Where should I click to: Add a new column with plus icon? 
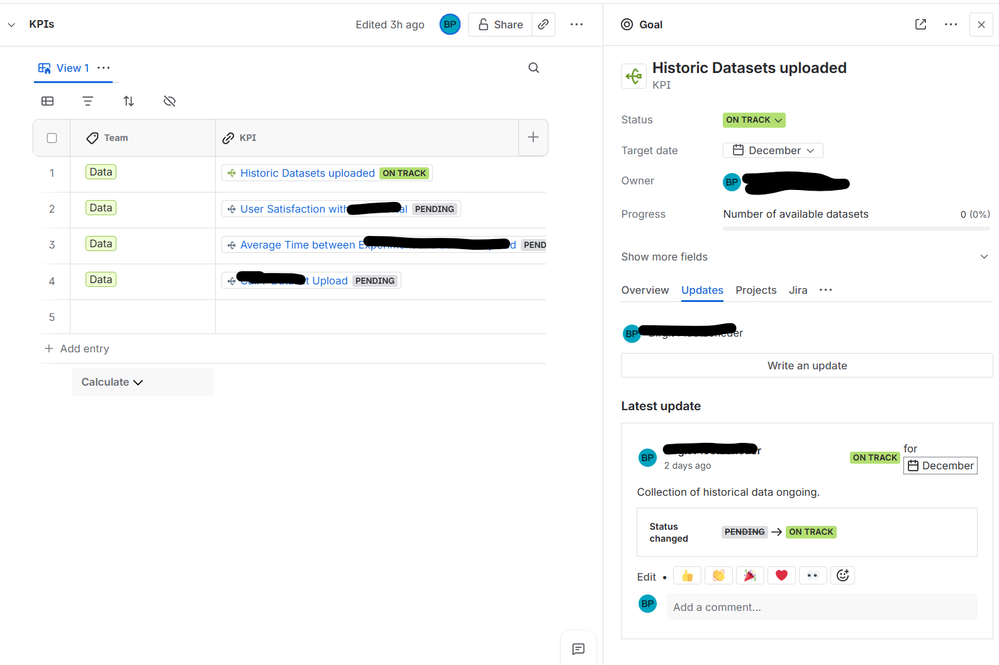click(x=533, y=138)
